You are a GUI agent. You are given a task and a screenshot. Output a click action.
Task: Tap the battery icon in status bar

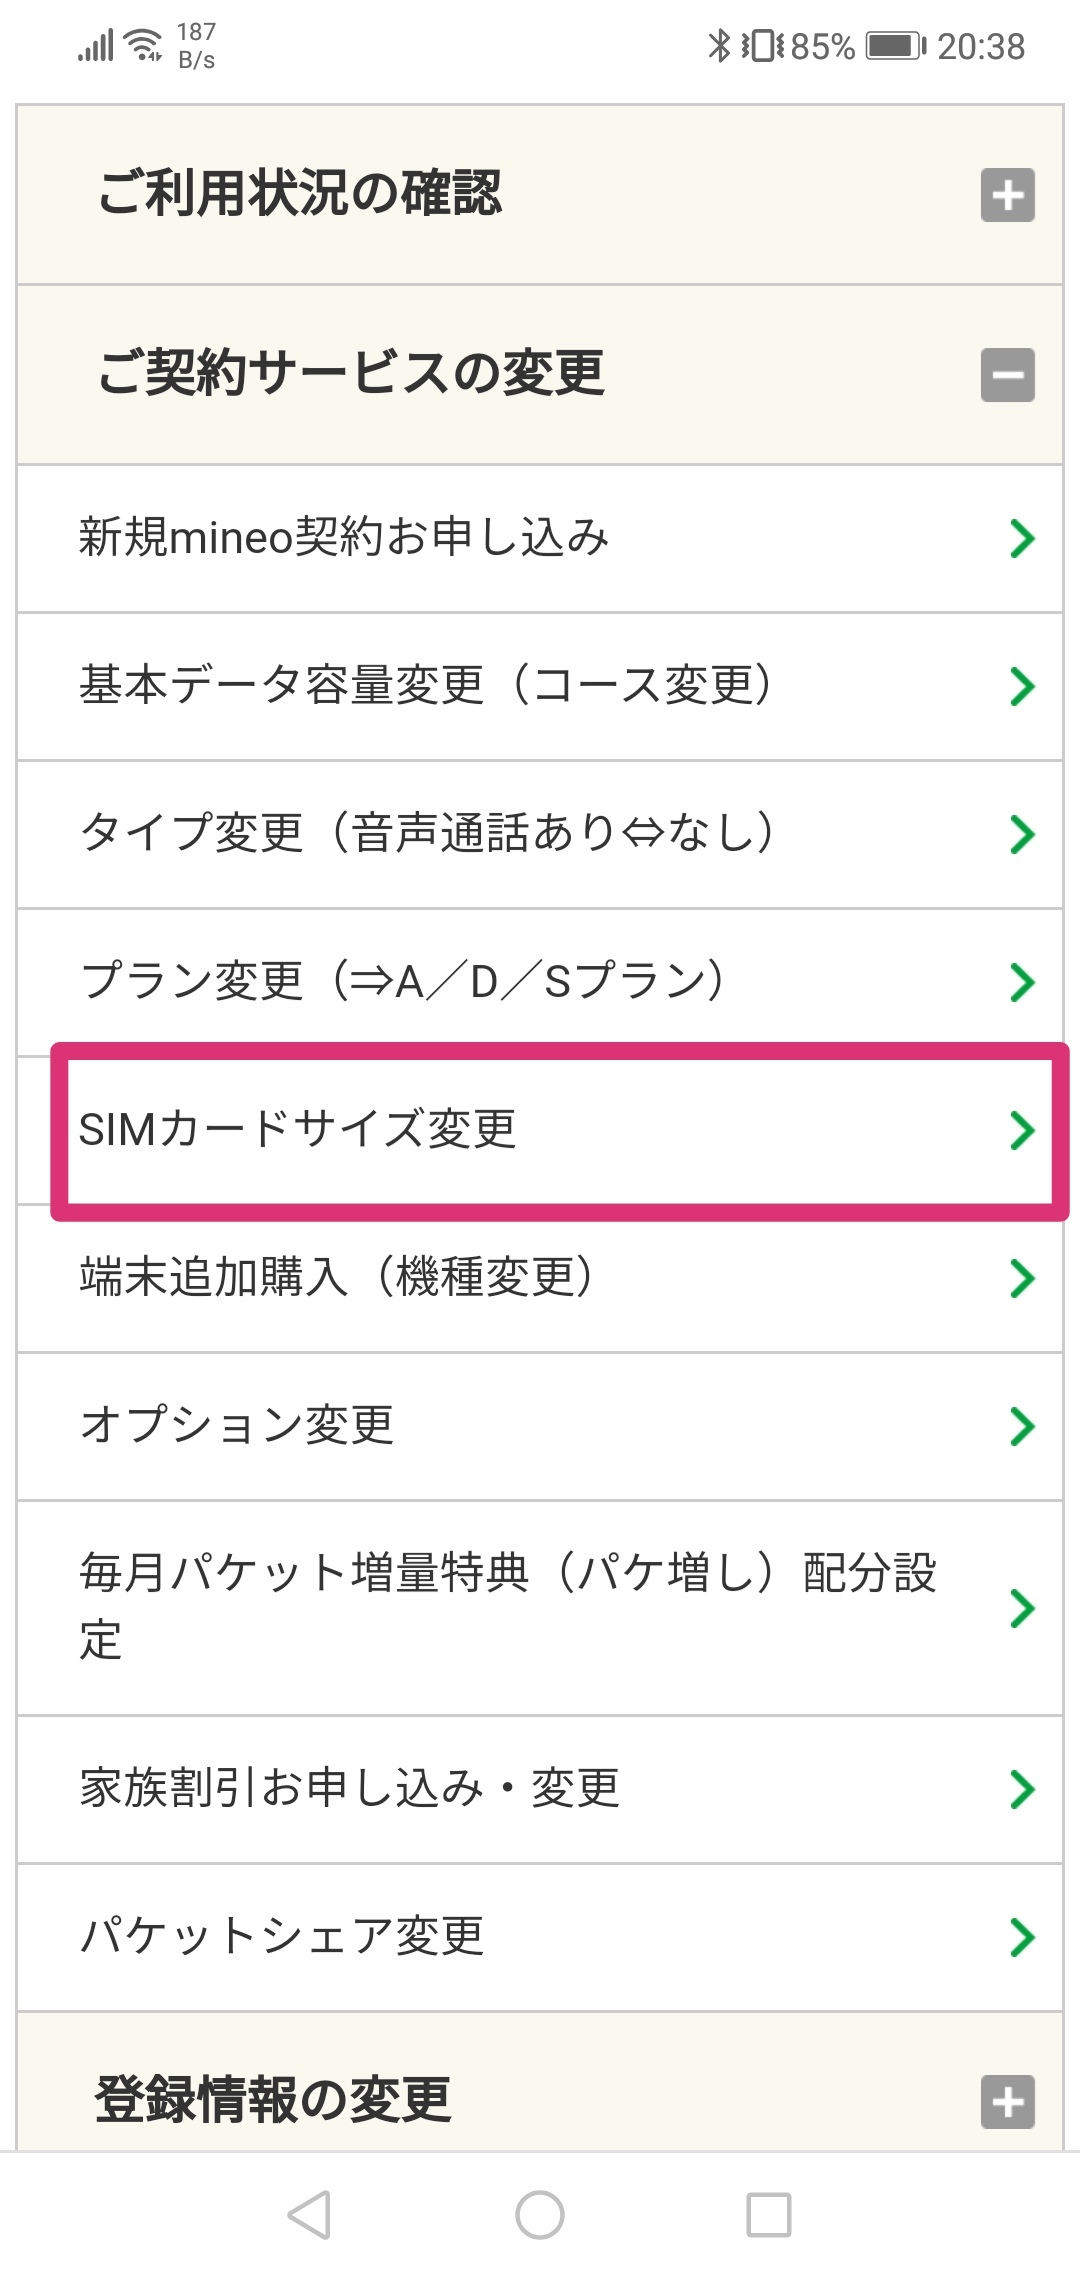pyautogui.click(x=895, y=46)
